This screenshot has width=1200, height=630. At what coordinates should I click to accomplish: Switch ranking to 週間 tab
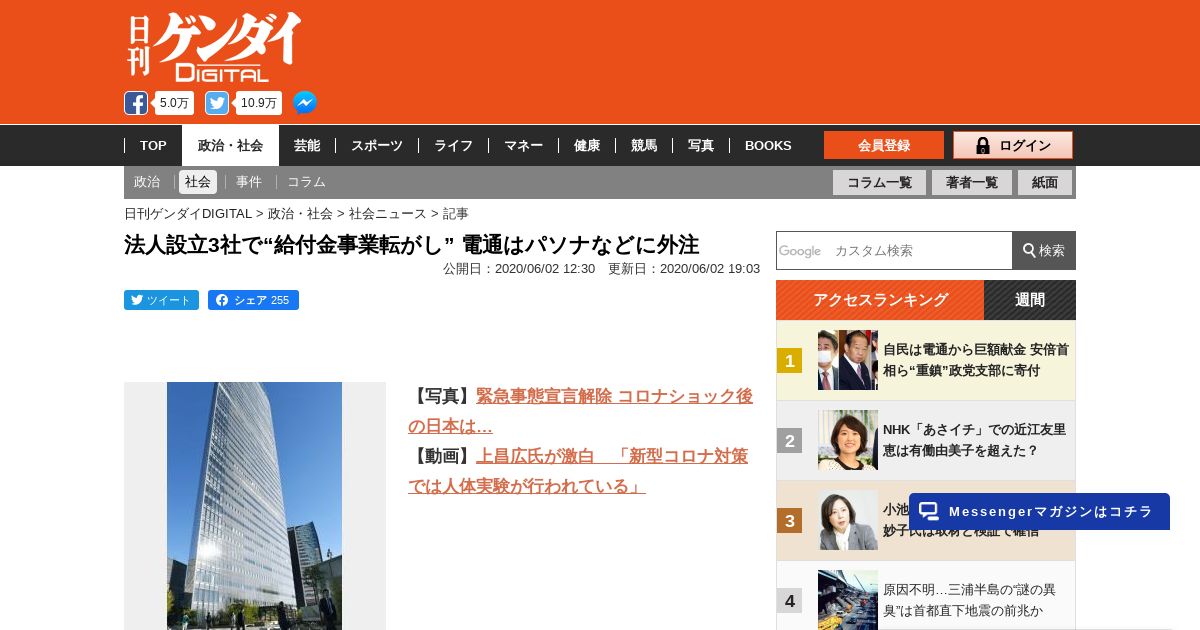(1030, 300)
